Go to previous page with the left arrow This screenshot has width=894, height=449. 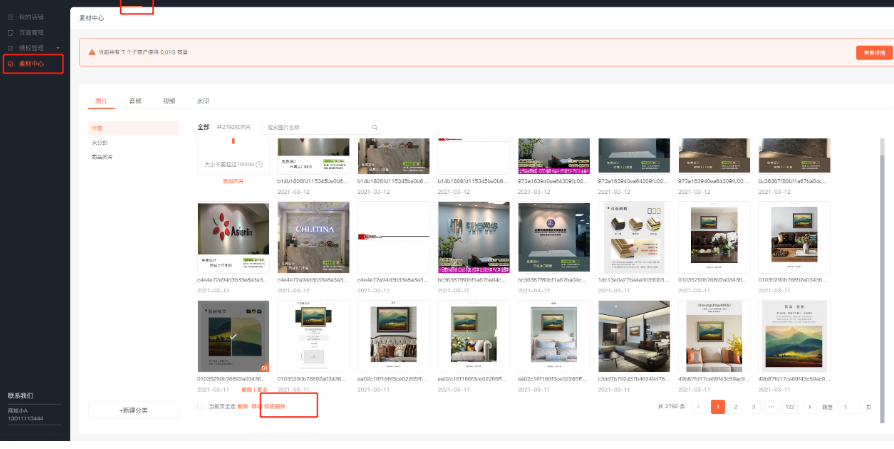pyautogui.click(x=697, y=407)
